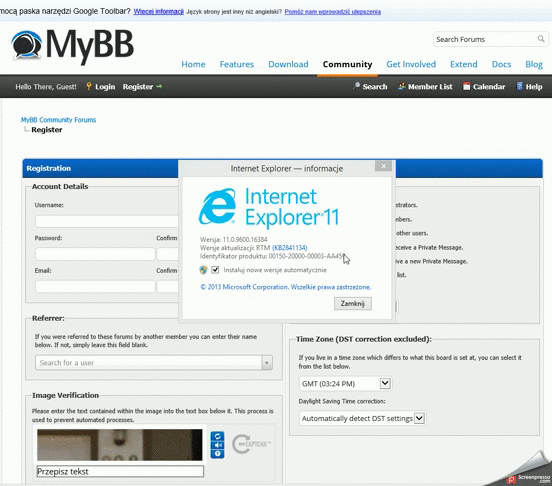
Task: Click the Member List link
Action: pyautogui.click(x=430, y=87)
